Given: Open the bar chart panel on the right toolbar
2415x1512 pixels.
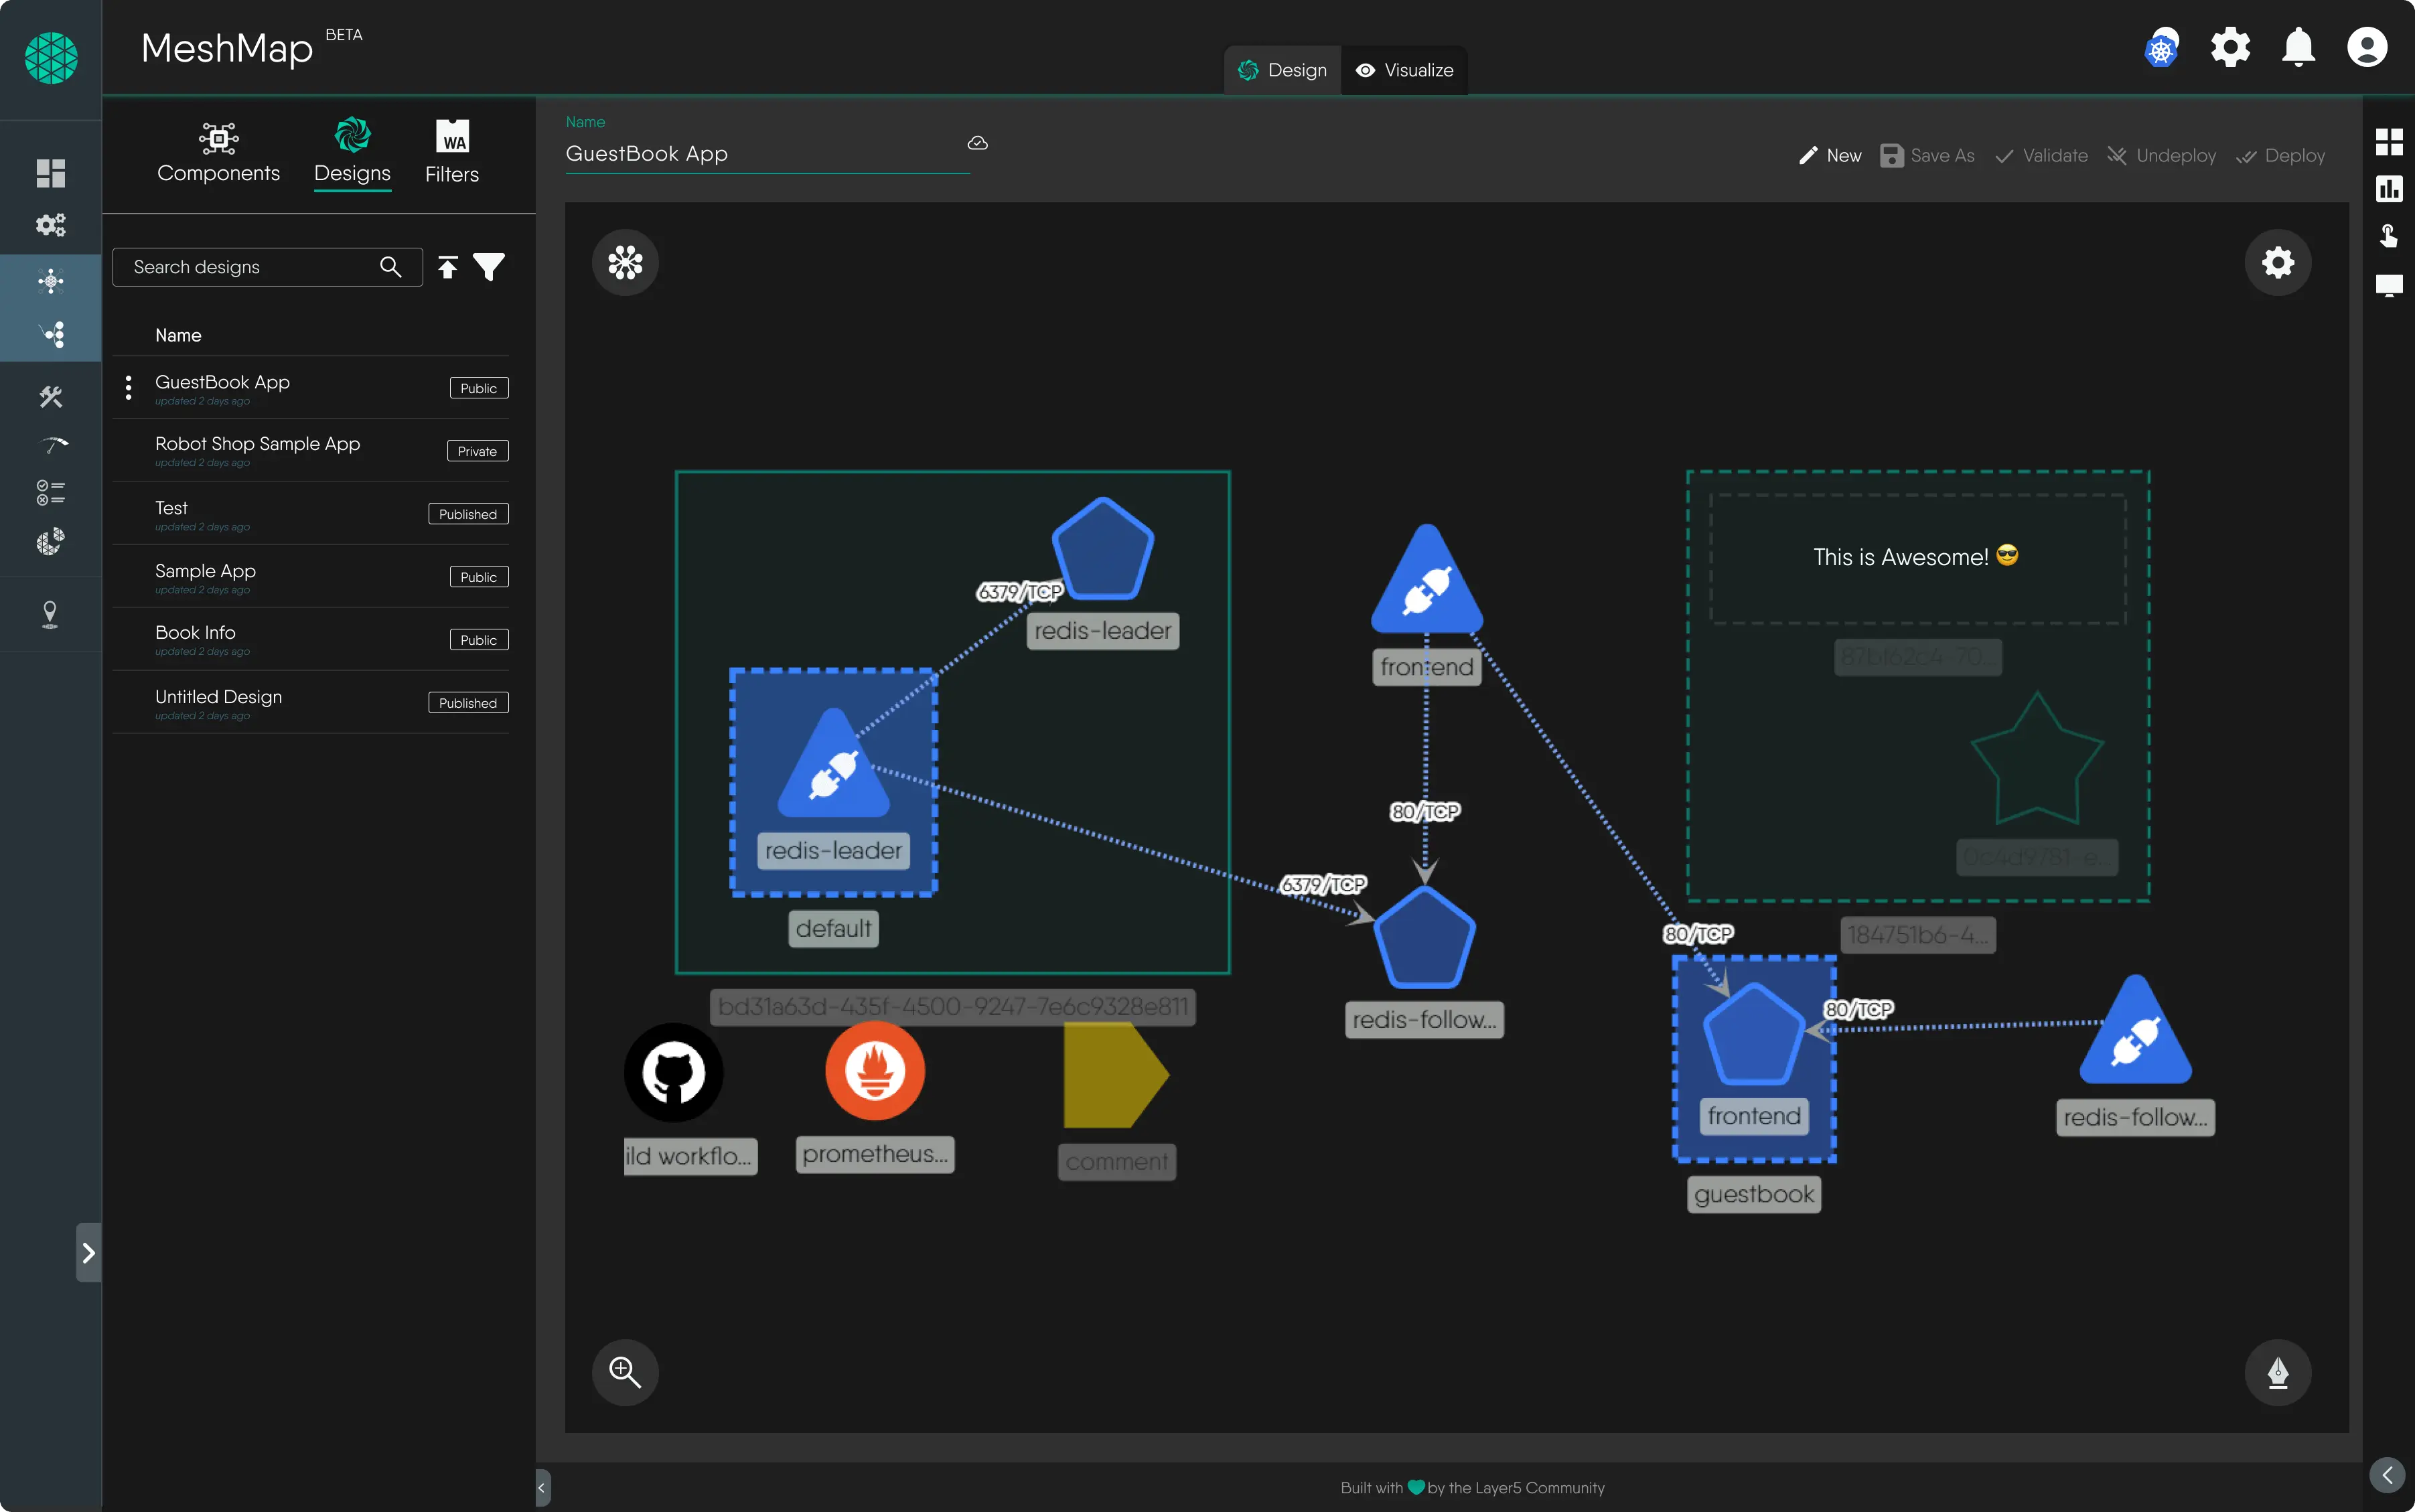Looking at the screenshot, I should click(2390, 189).
